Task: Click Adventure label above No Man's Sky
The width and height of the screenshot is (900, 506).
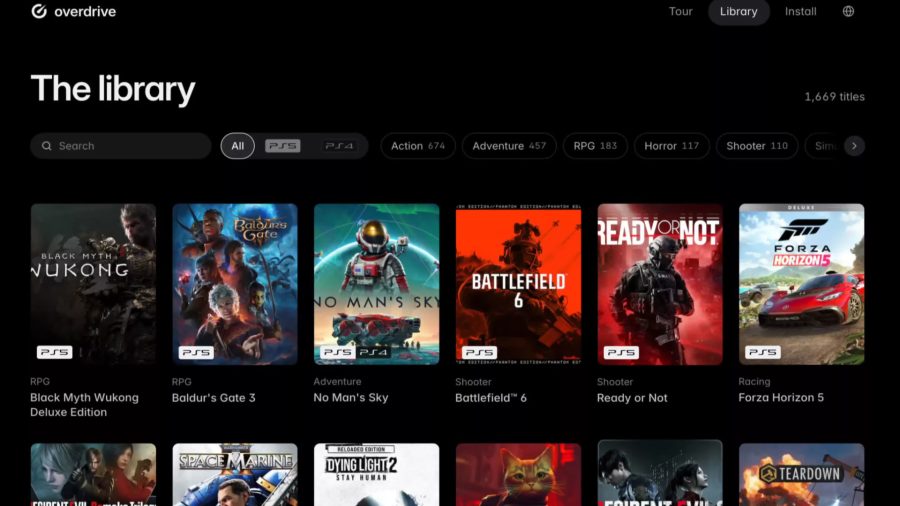Action: (x=338, y=382)
